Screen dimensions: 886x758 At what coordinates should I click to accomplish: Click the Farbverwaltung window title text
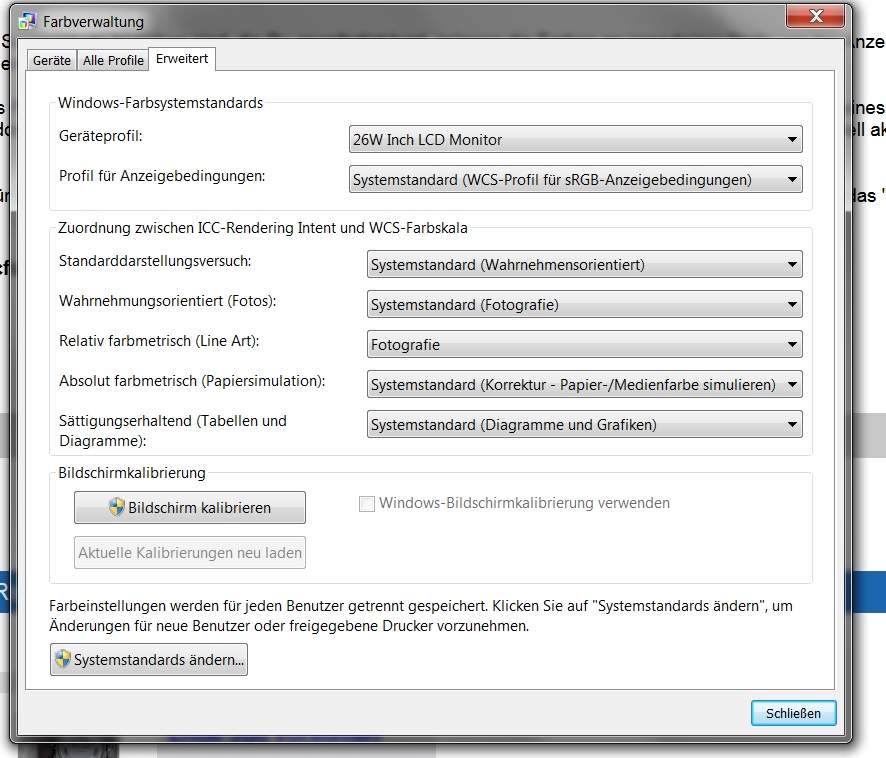point(93,21)
